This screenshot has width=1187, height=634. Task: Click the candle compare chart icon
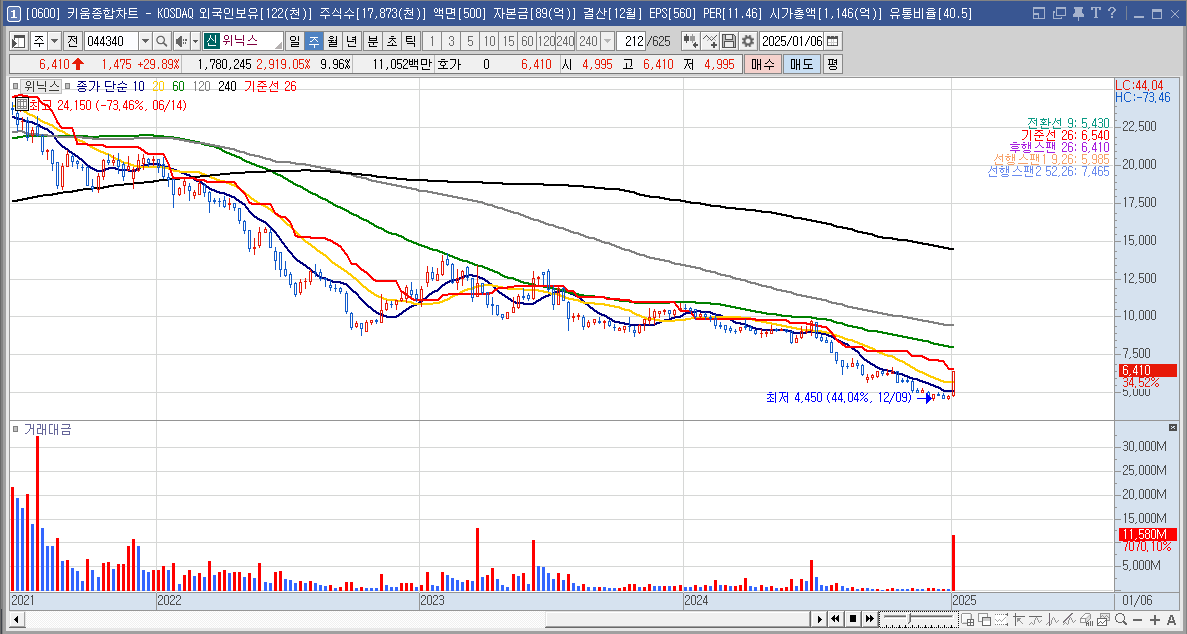click(690, 41)
